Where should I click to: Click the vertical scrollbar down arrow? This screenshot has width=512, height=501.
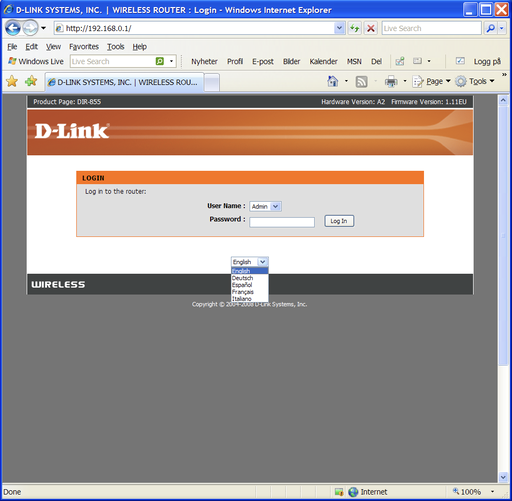coord(503,477)
